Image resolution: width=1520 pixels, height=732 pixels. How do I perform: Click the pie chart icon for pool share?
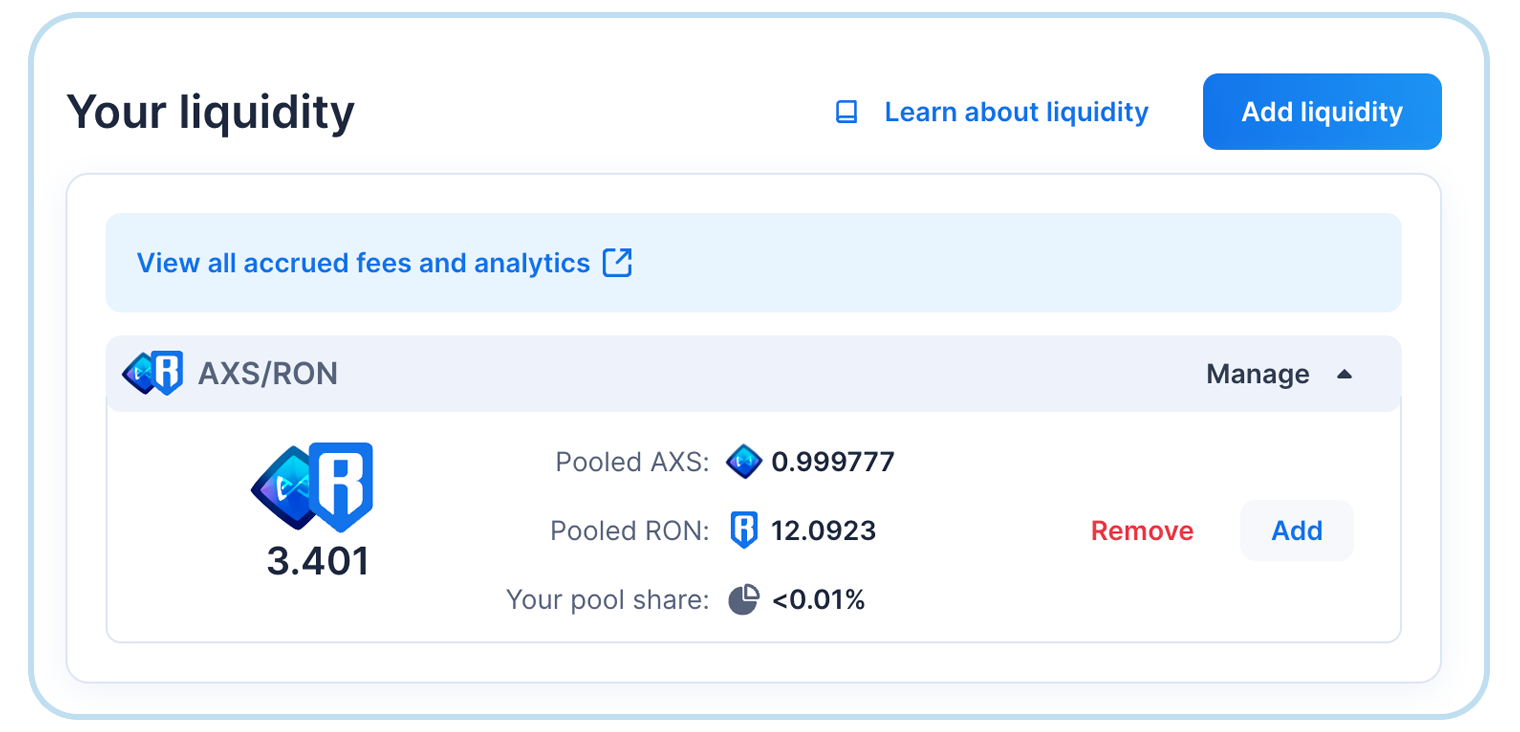point(743,600)
